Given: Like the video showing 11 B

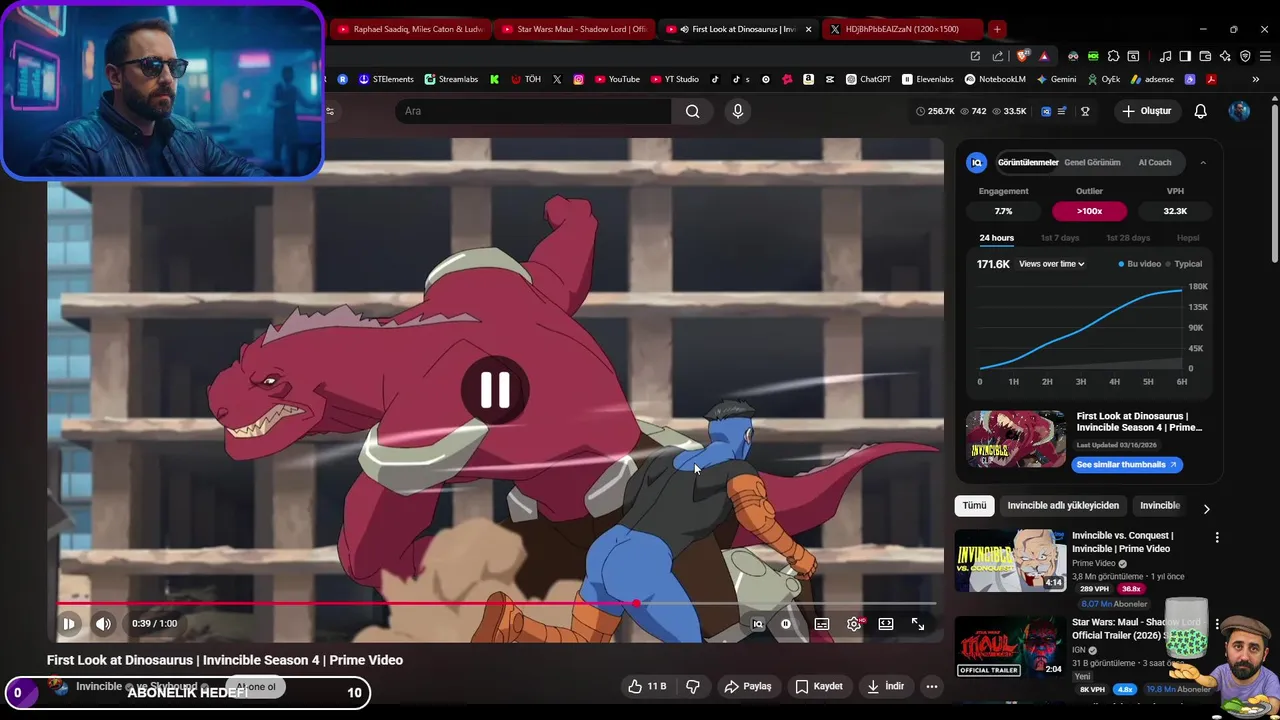Looking at the screenshot, I should point(647,686).
